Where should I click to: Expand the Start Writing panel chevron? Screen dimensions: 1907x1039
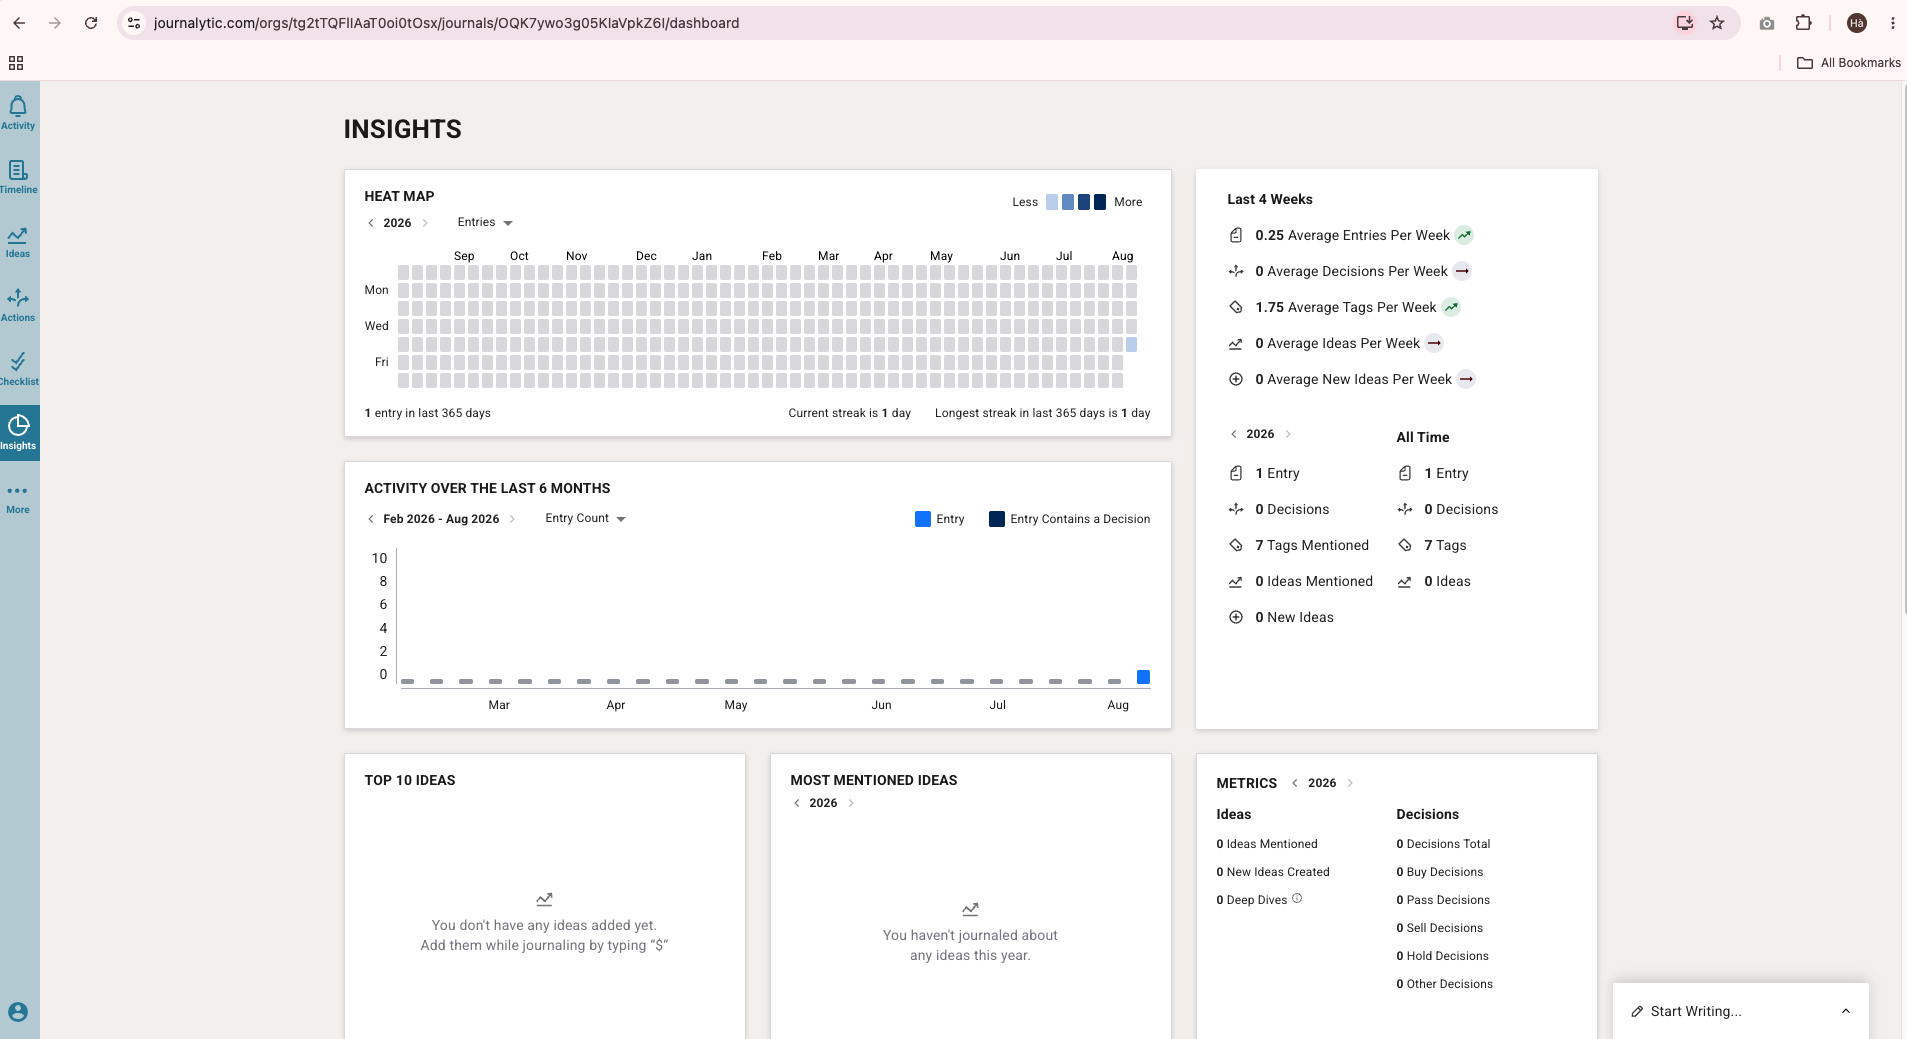tap(1846, 1011)
